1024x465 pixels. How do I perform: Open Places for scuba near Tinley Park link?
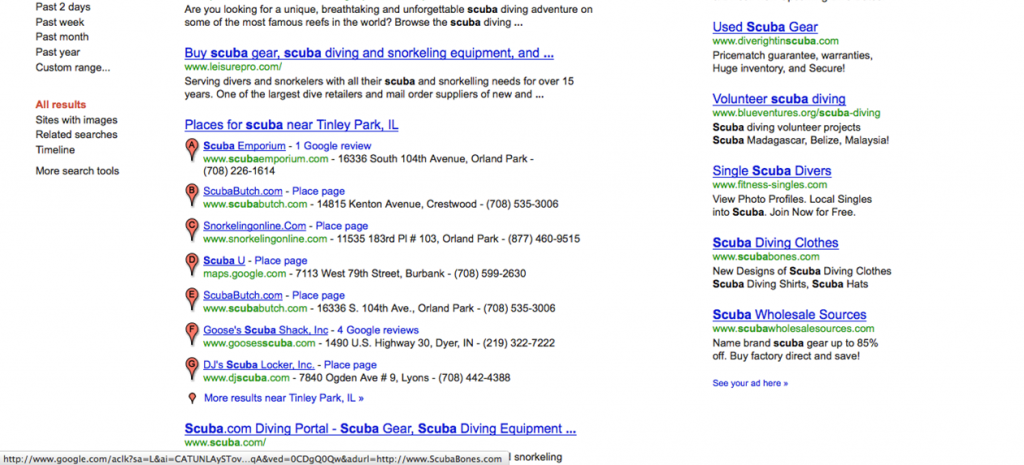(291, 125)
